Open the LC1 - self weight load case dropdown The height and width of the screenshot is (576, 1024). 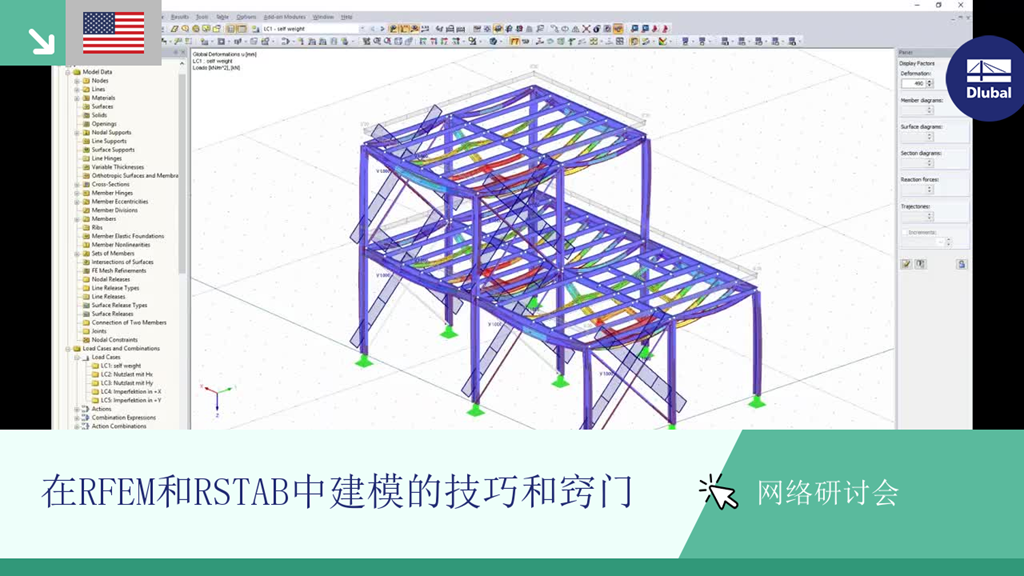(362, 29)
